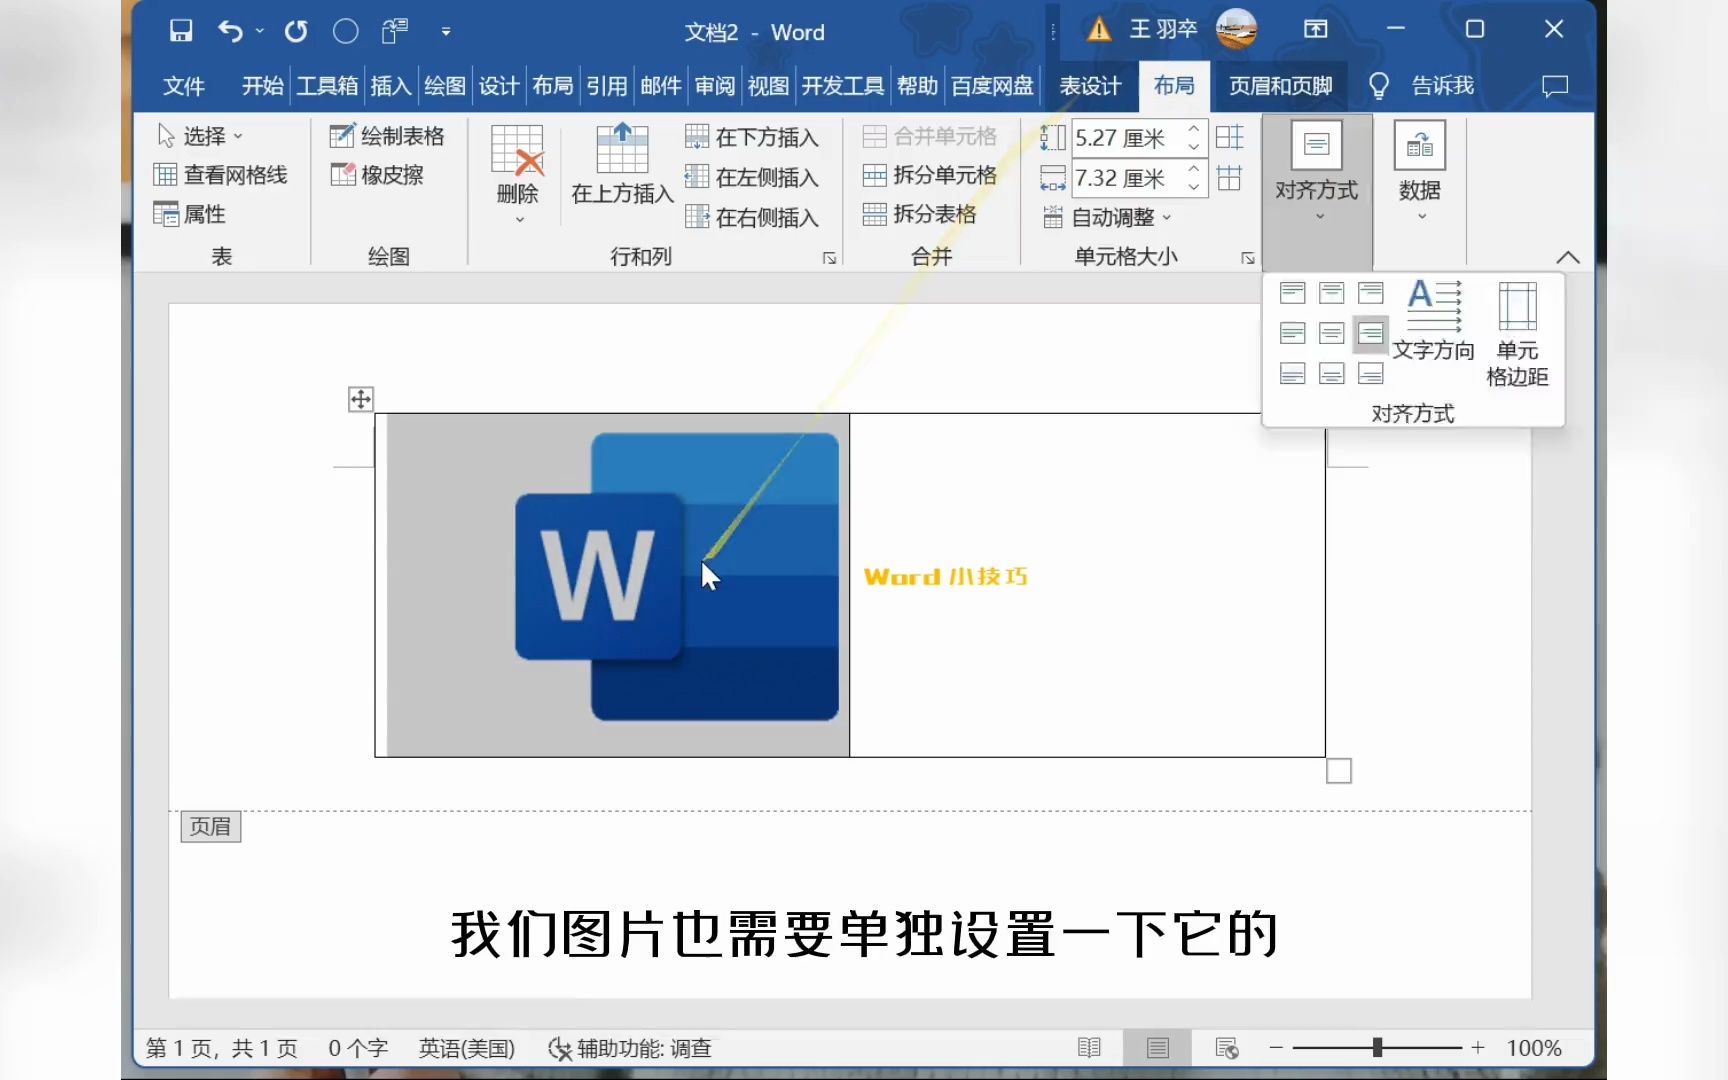
Task: Open the undo history dropdown arrow
Action: point(260,31)
